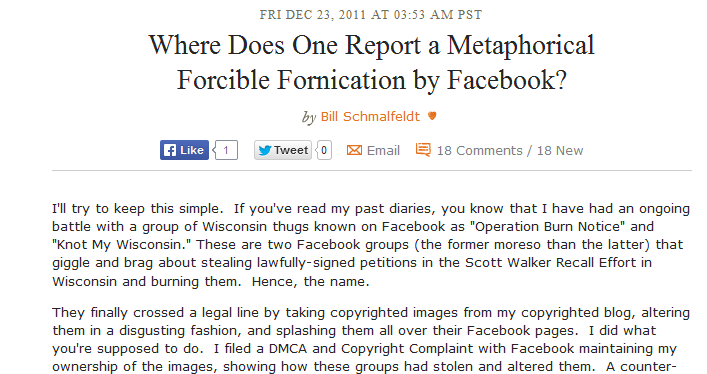This screenshot has height=374, width=707.
Task: Click the orange Email envelope icon
Action: (354, 150)
